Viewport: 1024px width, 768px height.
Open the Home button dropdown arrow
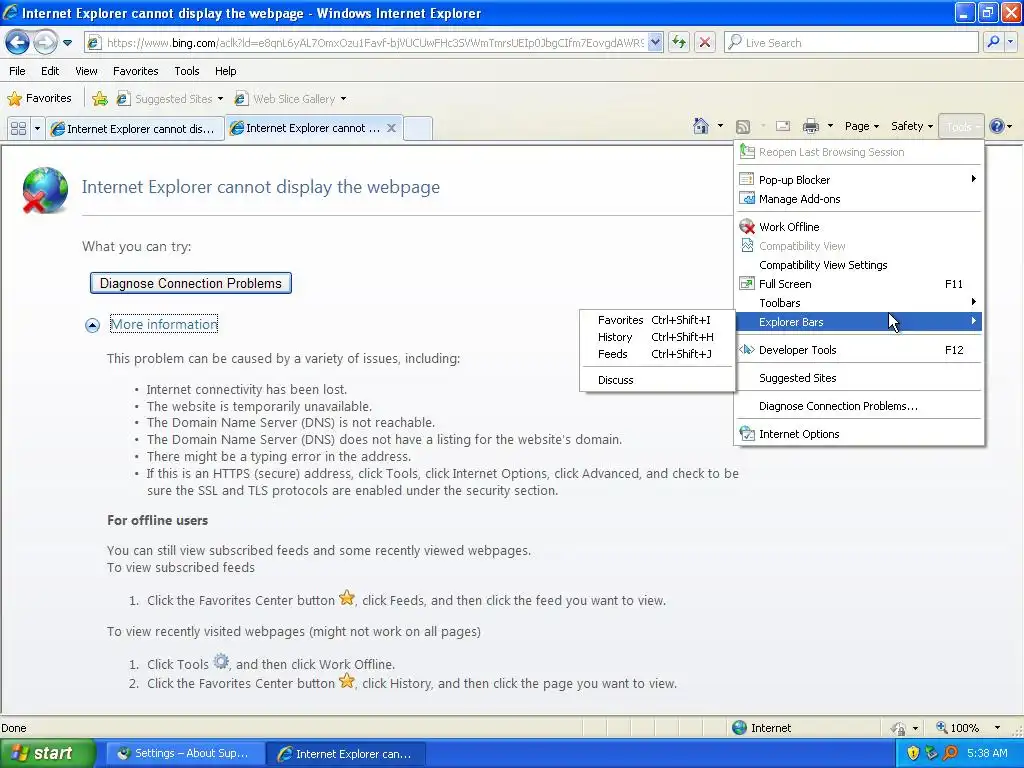(720, 126)
